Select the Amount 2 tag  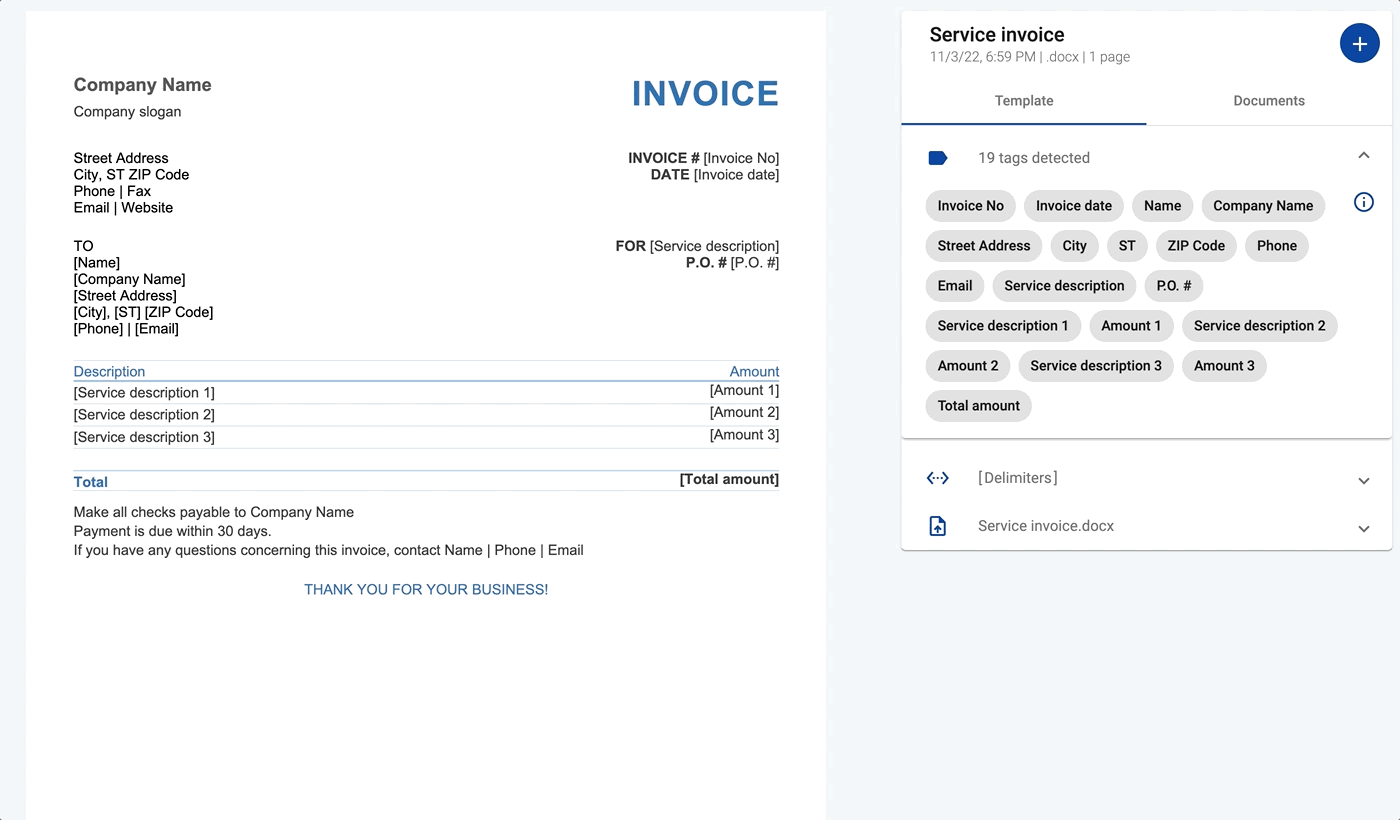coord(967,365)
